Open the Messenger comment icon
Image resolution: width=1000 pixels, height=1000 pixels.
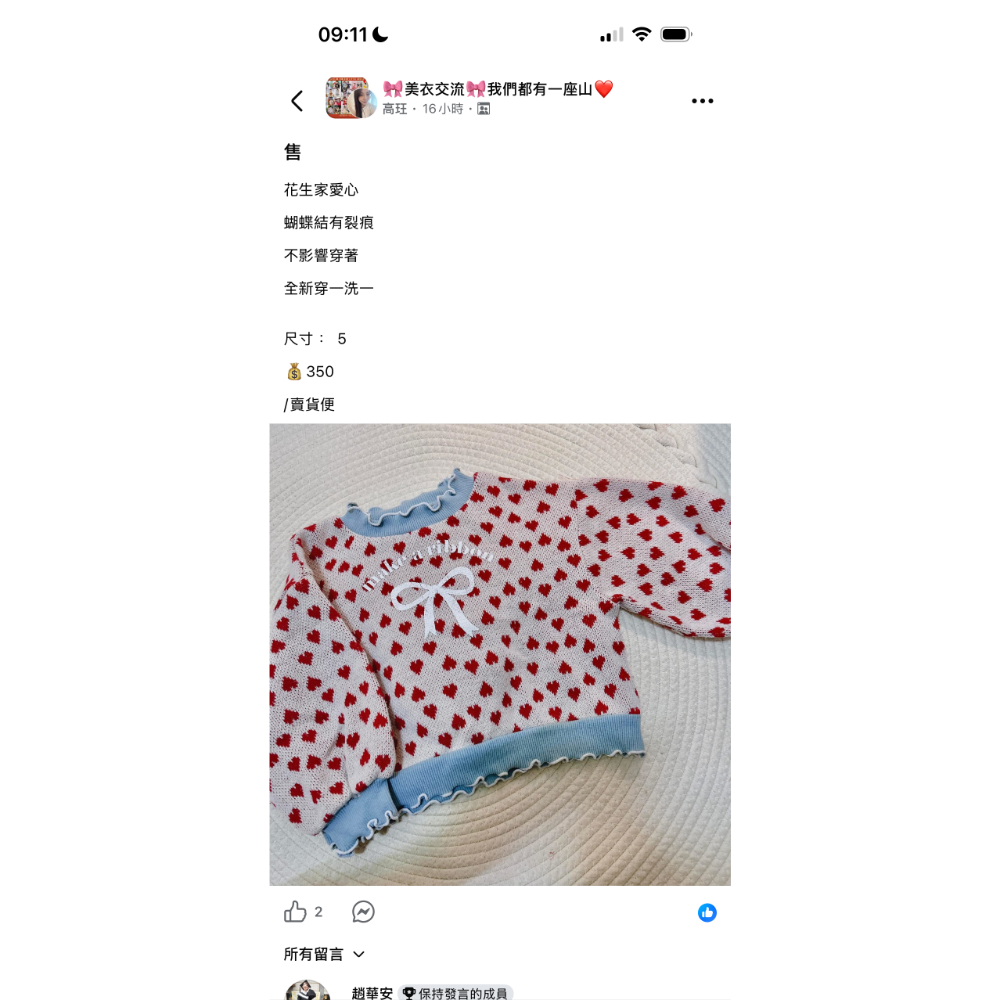click(364, 912)
